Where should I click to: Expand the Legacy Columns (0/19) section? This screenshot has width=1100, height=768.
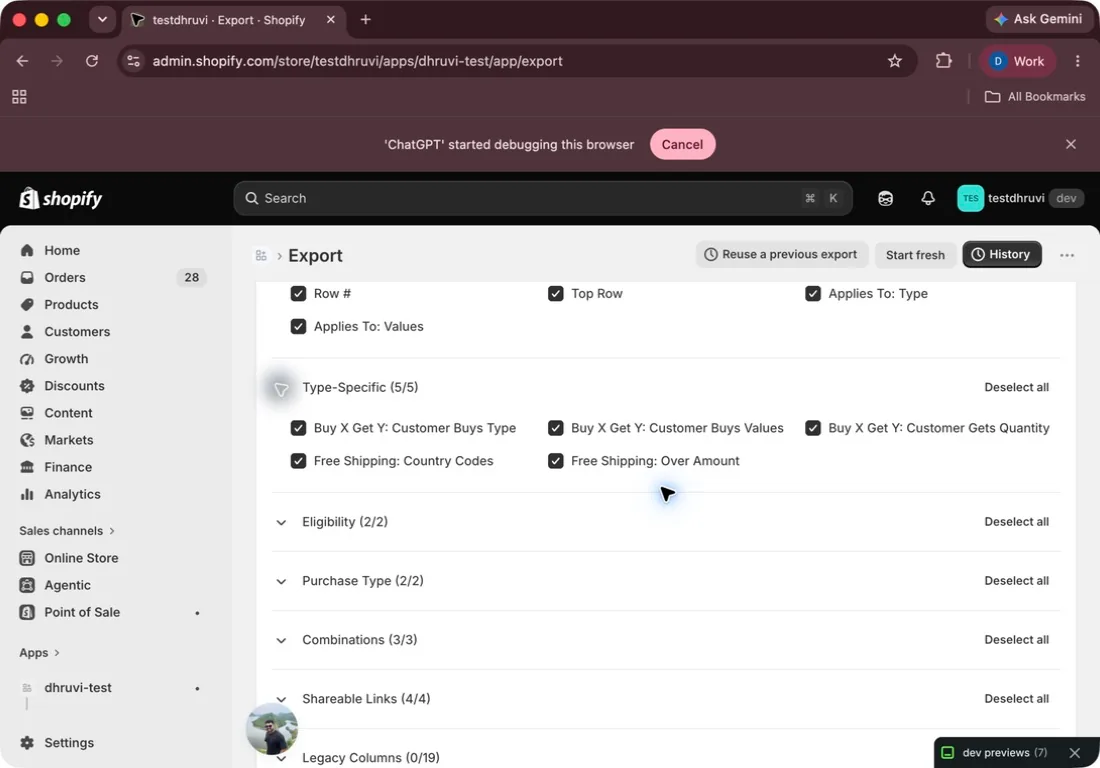tap(281, 758)
